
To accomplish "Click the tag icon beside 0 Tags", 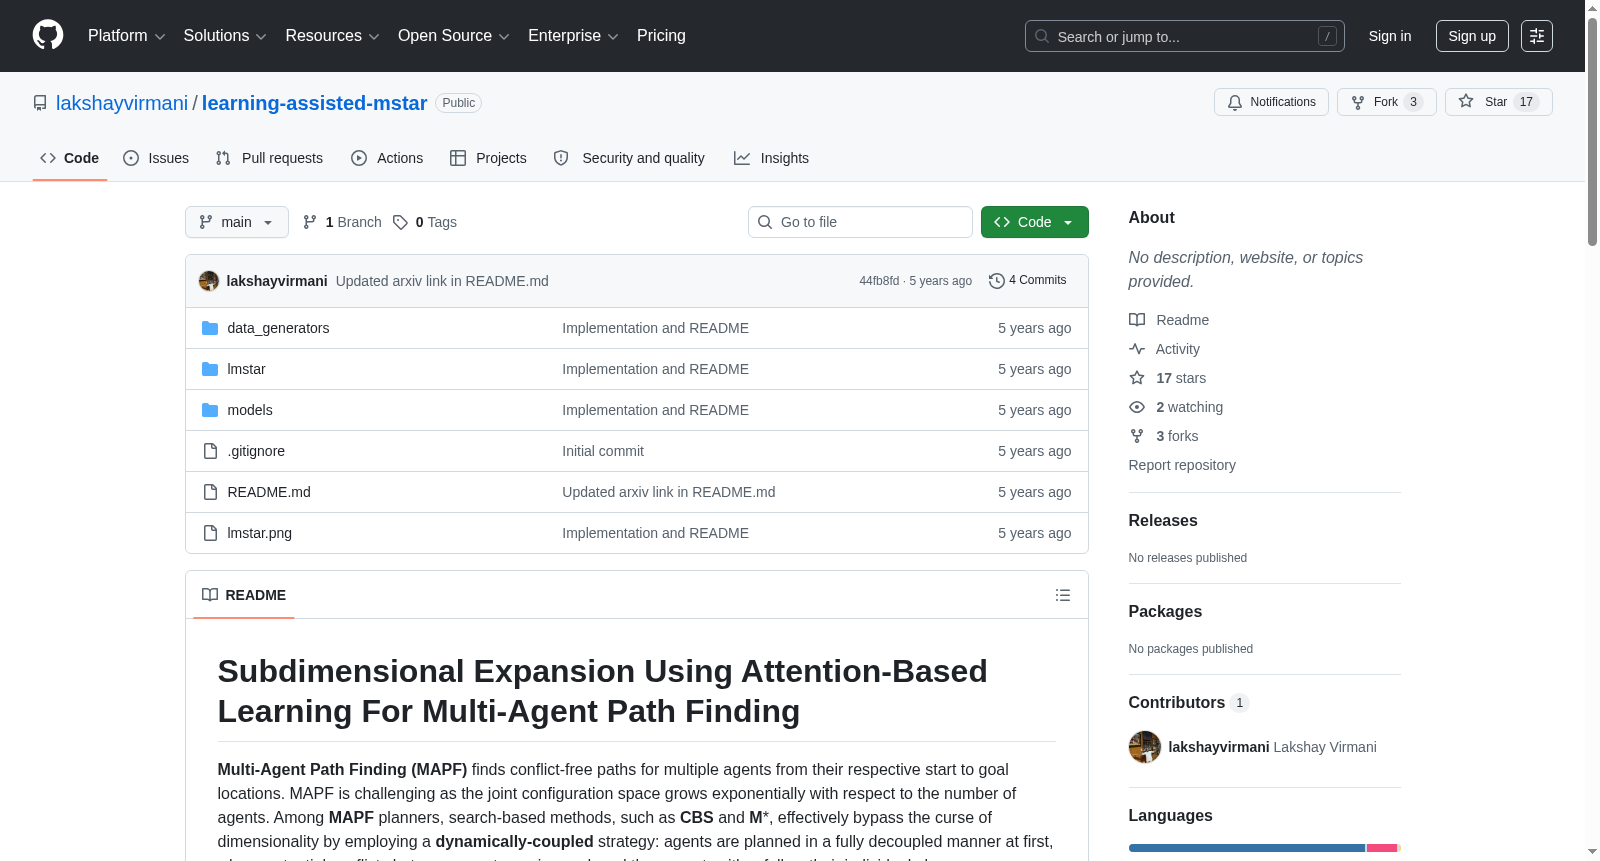I will (400, 222).
